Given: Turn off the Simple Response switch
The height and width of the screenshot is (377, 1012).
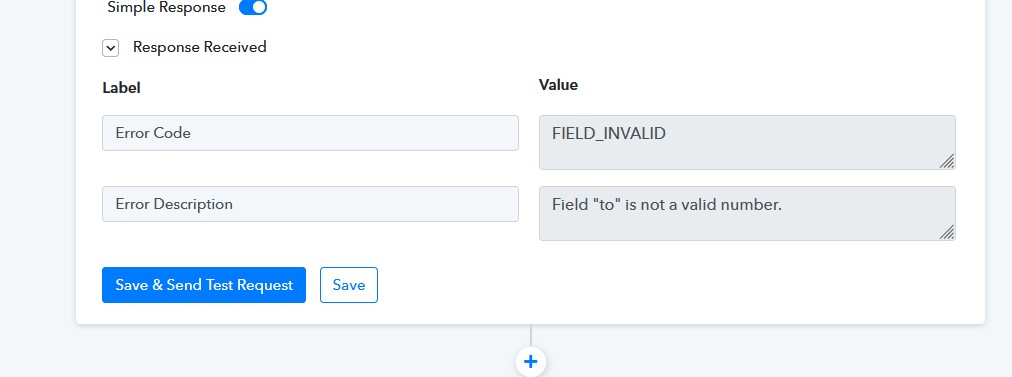Looking at the screenshot, I should pyautogui.click(x=253, y=8).
